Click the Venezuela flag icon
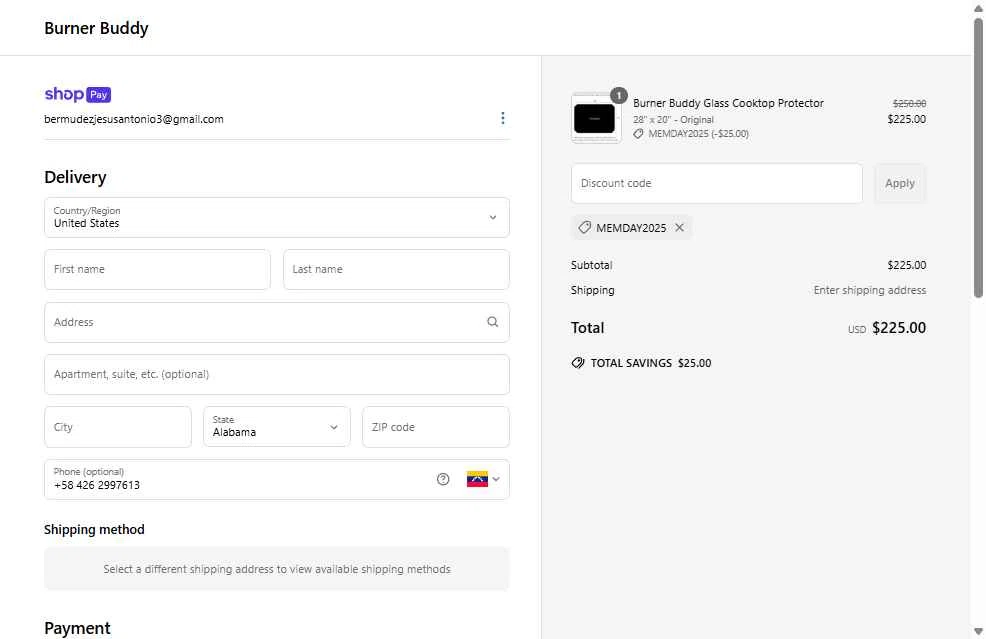The image size is (986, 639). 477,479
